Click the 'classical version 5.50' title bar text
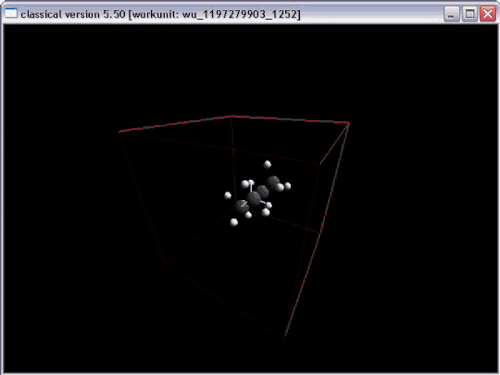Screen dimensions: 500x375 click(73, 14)
